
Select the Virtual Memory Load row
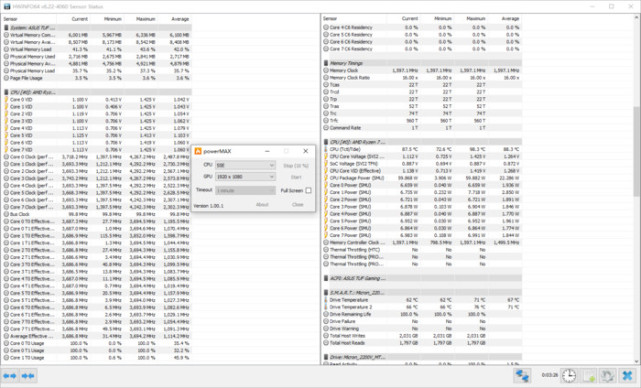97,49
